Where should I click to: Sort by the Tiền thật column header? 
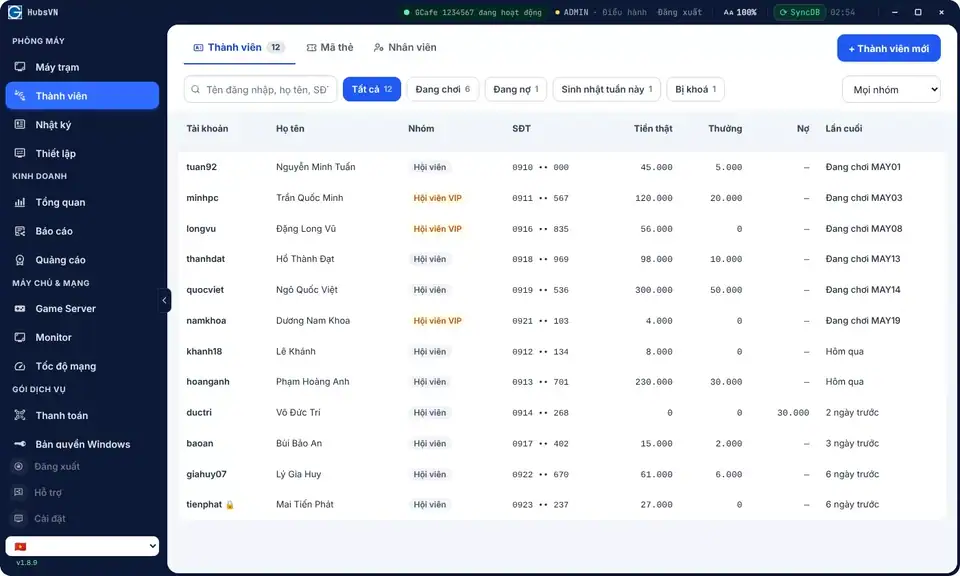[x=653, y=129]
